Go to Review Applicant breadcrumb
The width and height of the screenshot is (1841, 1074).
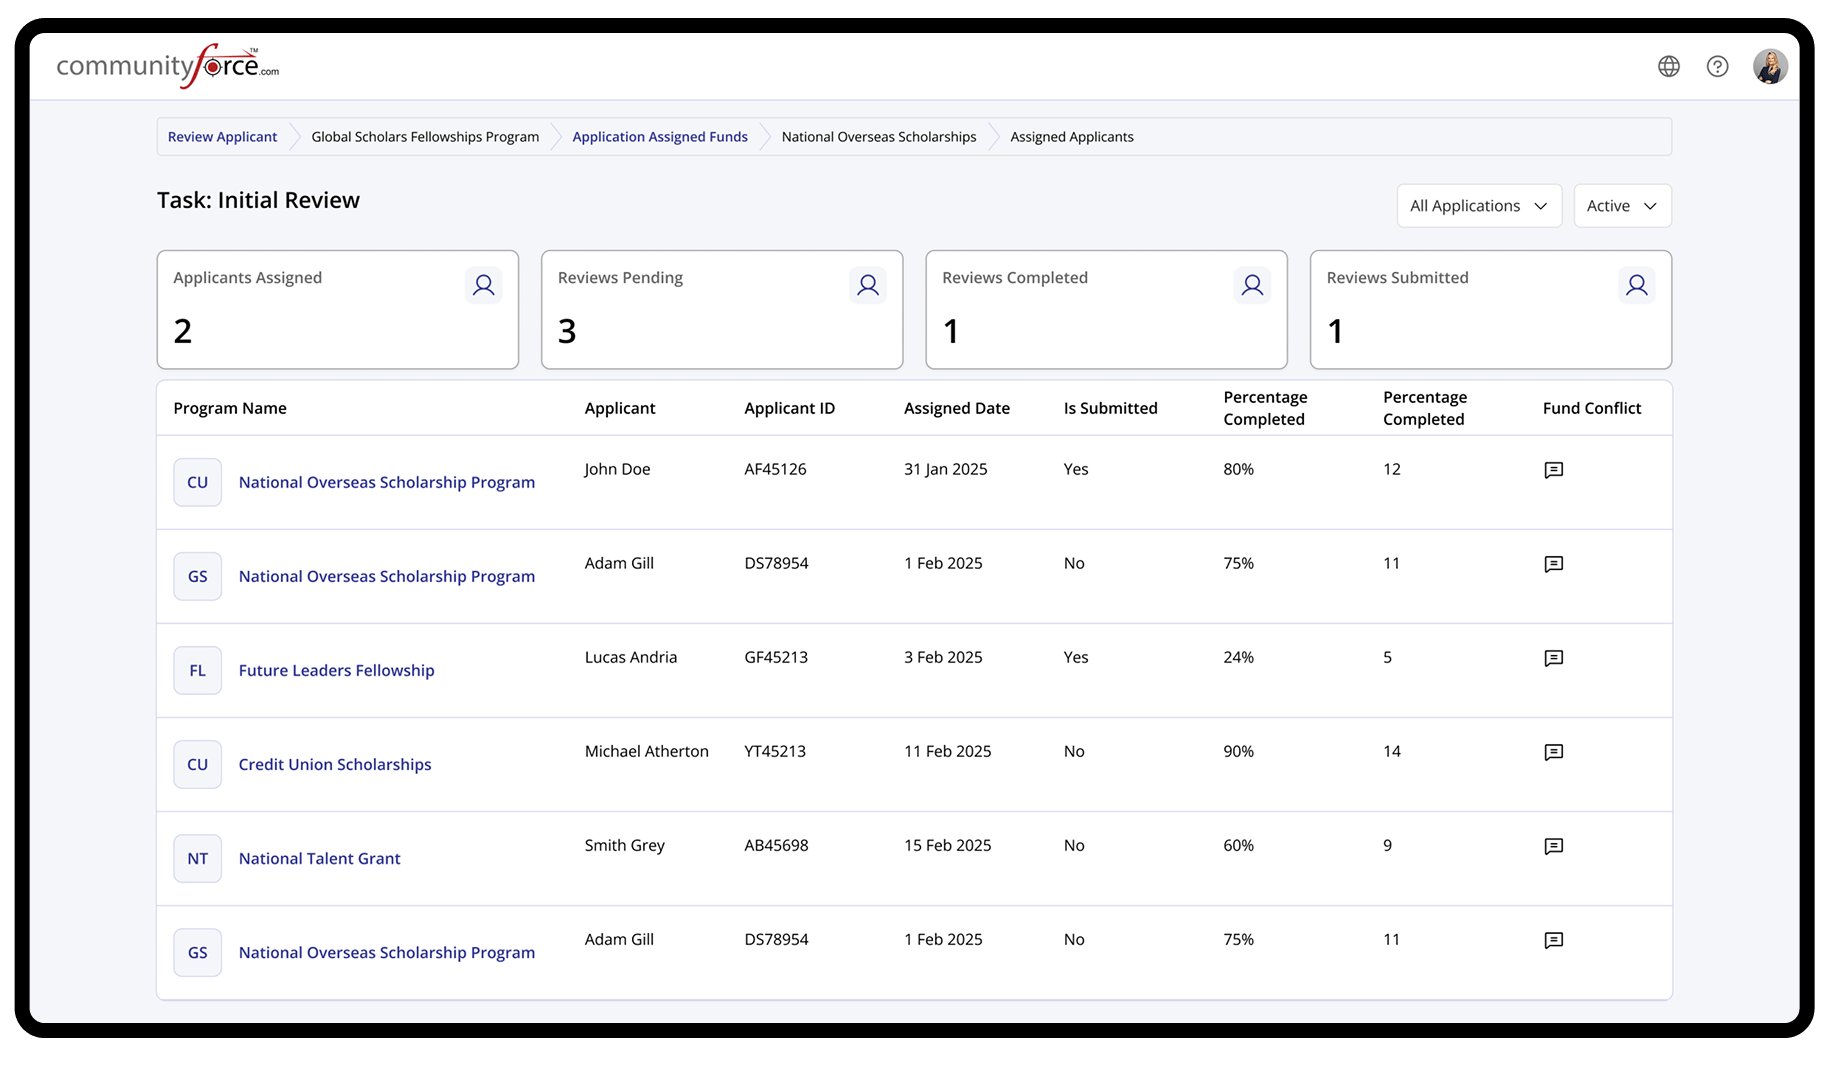pos(222,137)
